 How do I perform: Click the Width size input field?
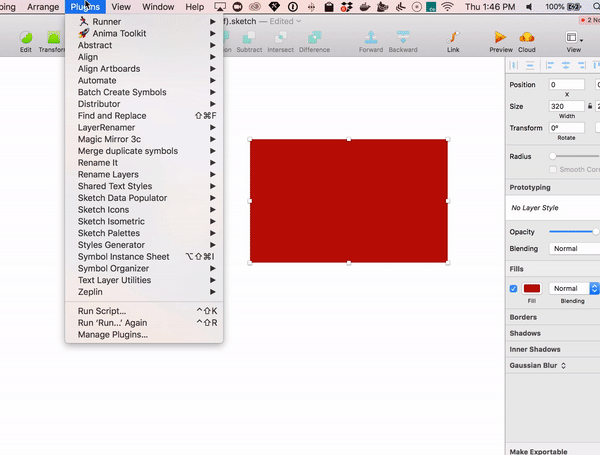[x=567, y=106]
